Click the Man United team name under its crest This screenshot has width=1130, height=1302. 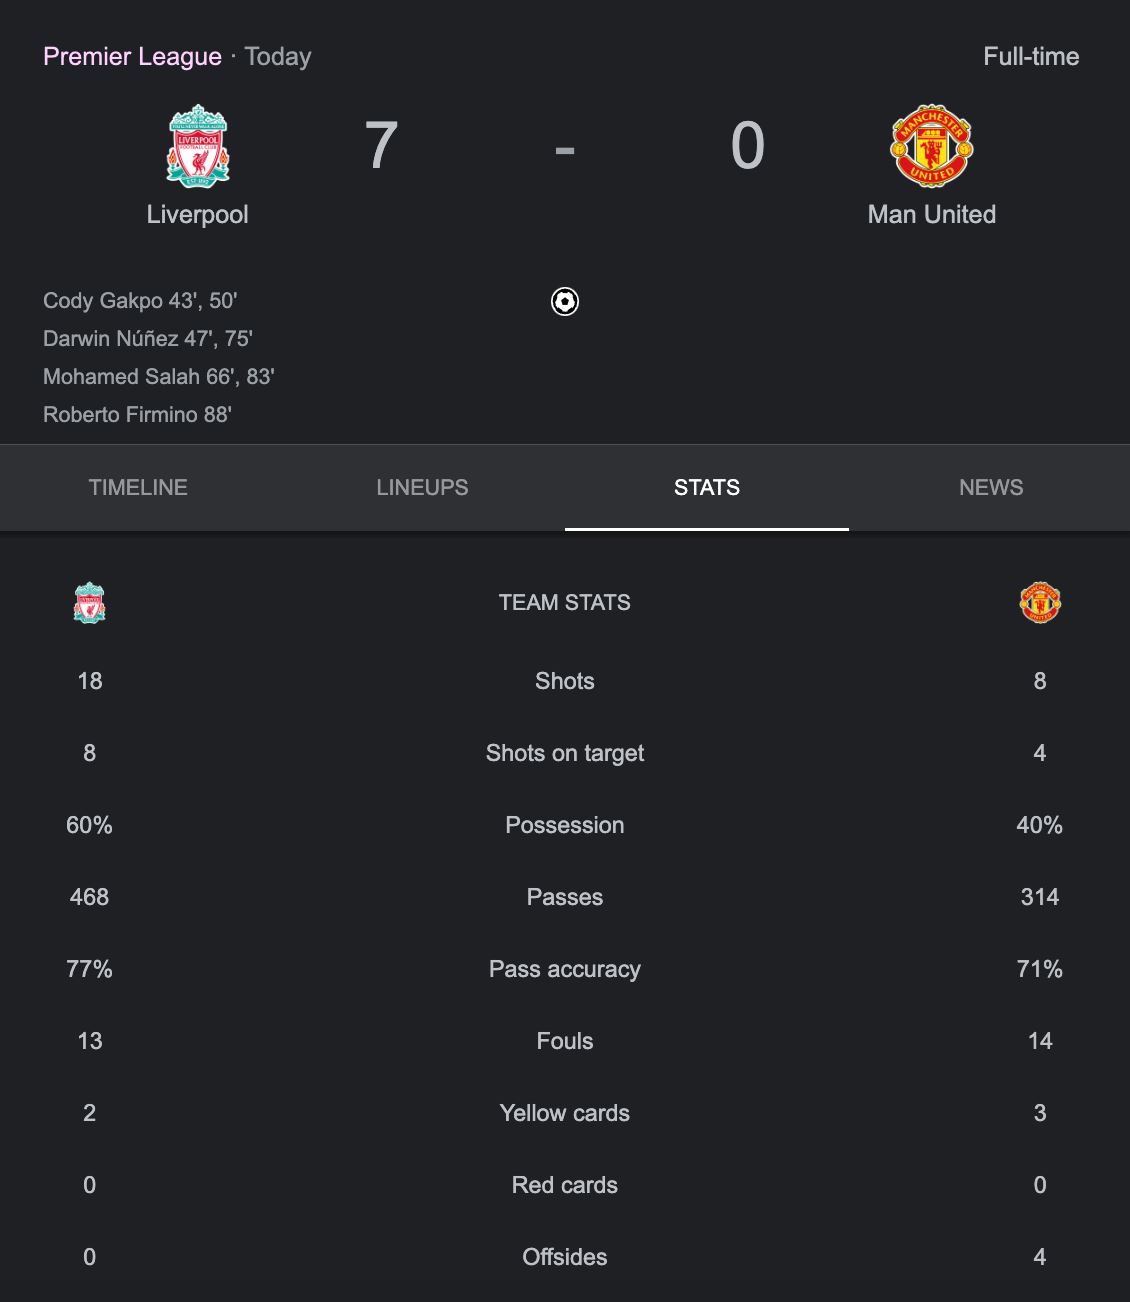tap(931, 214)
